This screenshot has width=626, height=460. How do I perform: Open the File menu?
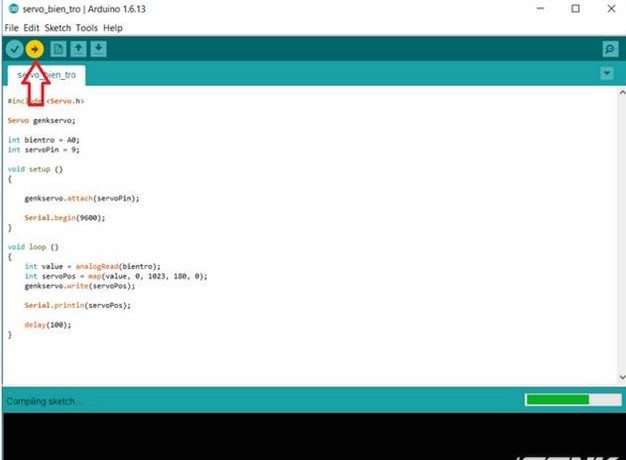[12, 28]
